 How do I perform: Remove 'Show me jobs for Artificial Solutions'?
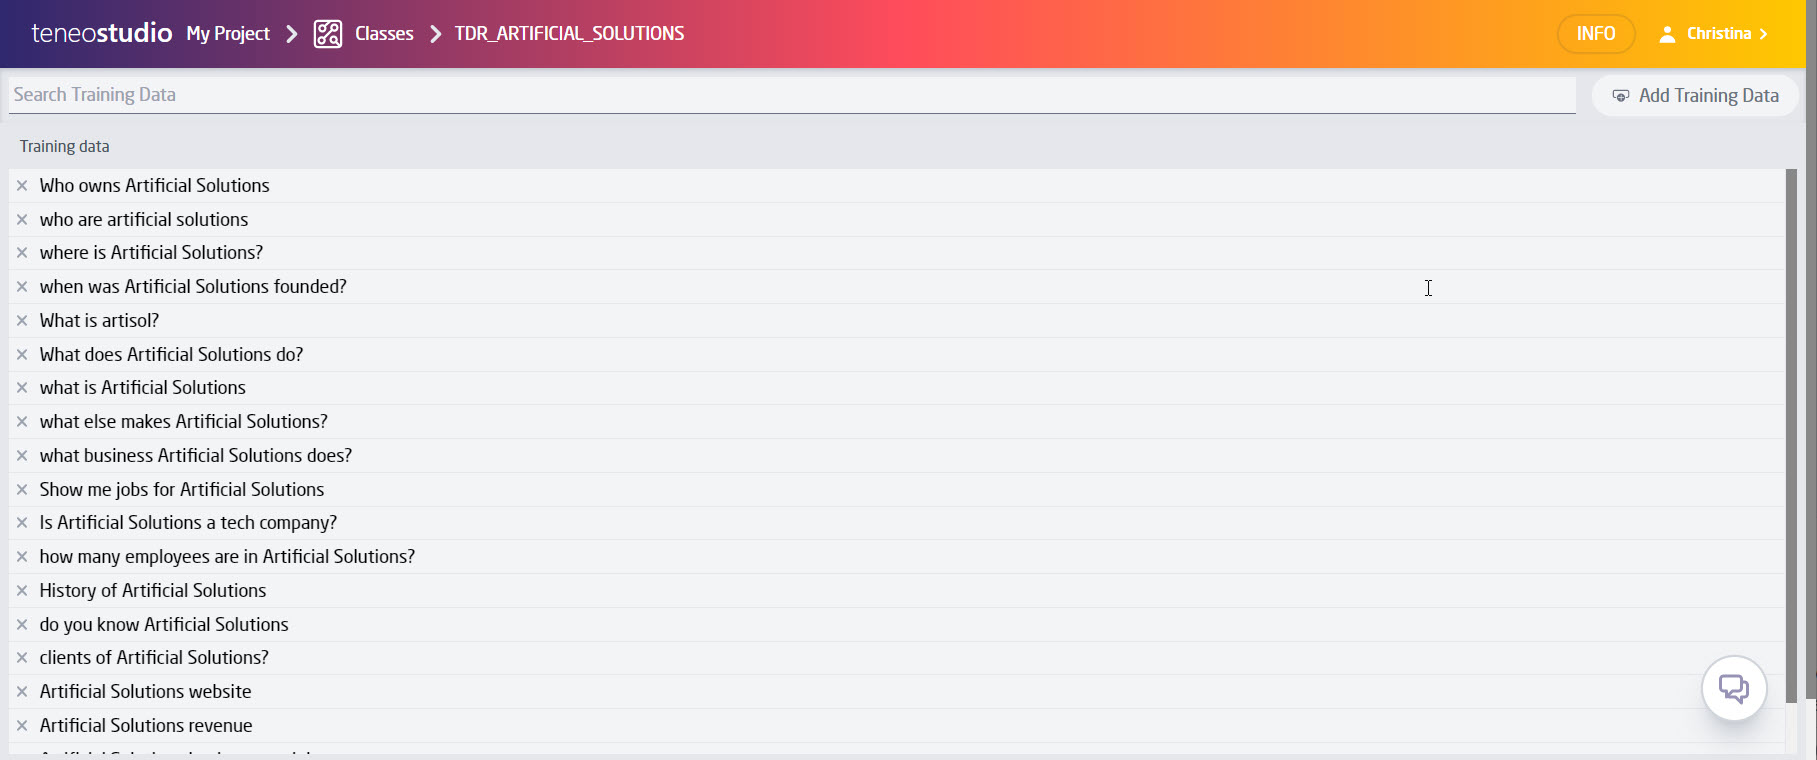[22, 490]
